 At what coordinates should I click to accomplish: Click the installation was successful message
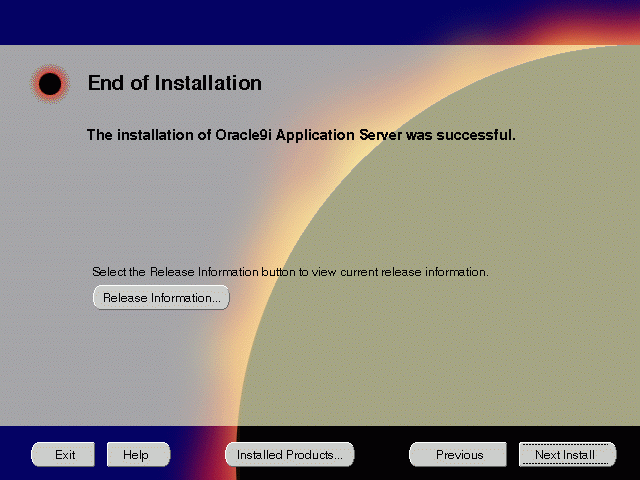pyautogui.click(x=301, y=135)
